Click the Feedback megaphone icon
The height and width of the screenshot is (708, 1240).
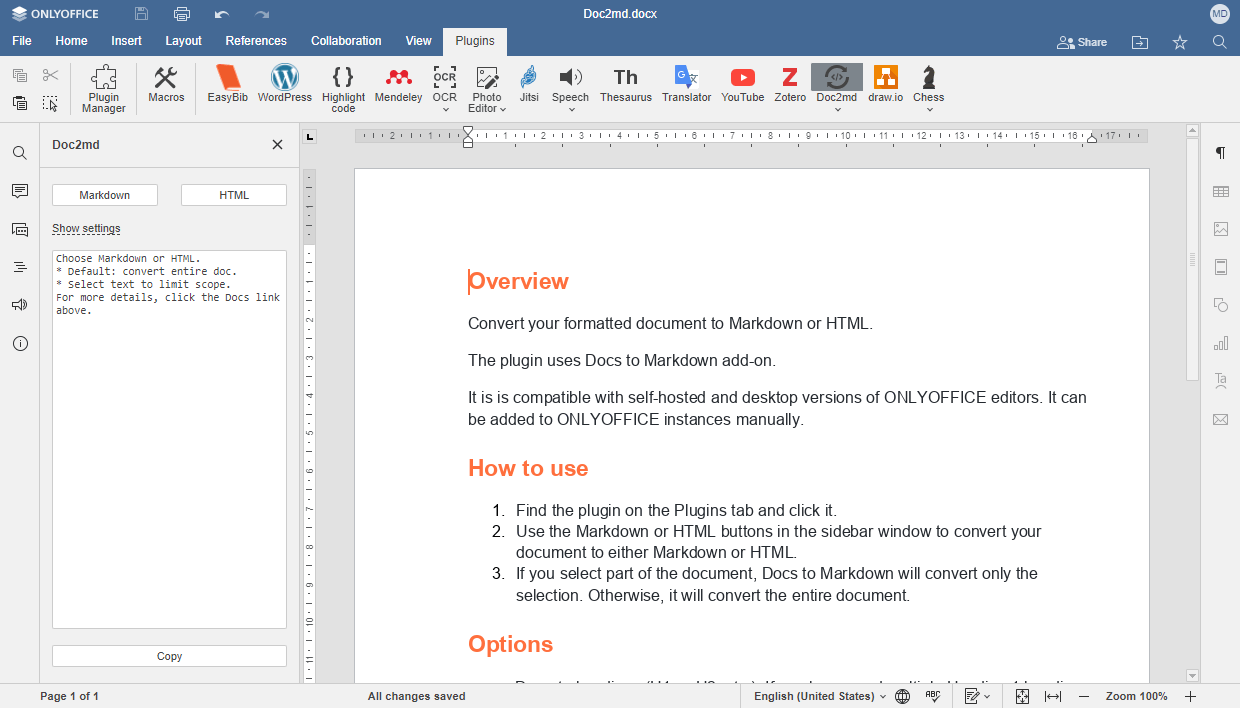pyautogui.click(x=20, y=305)
